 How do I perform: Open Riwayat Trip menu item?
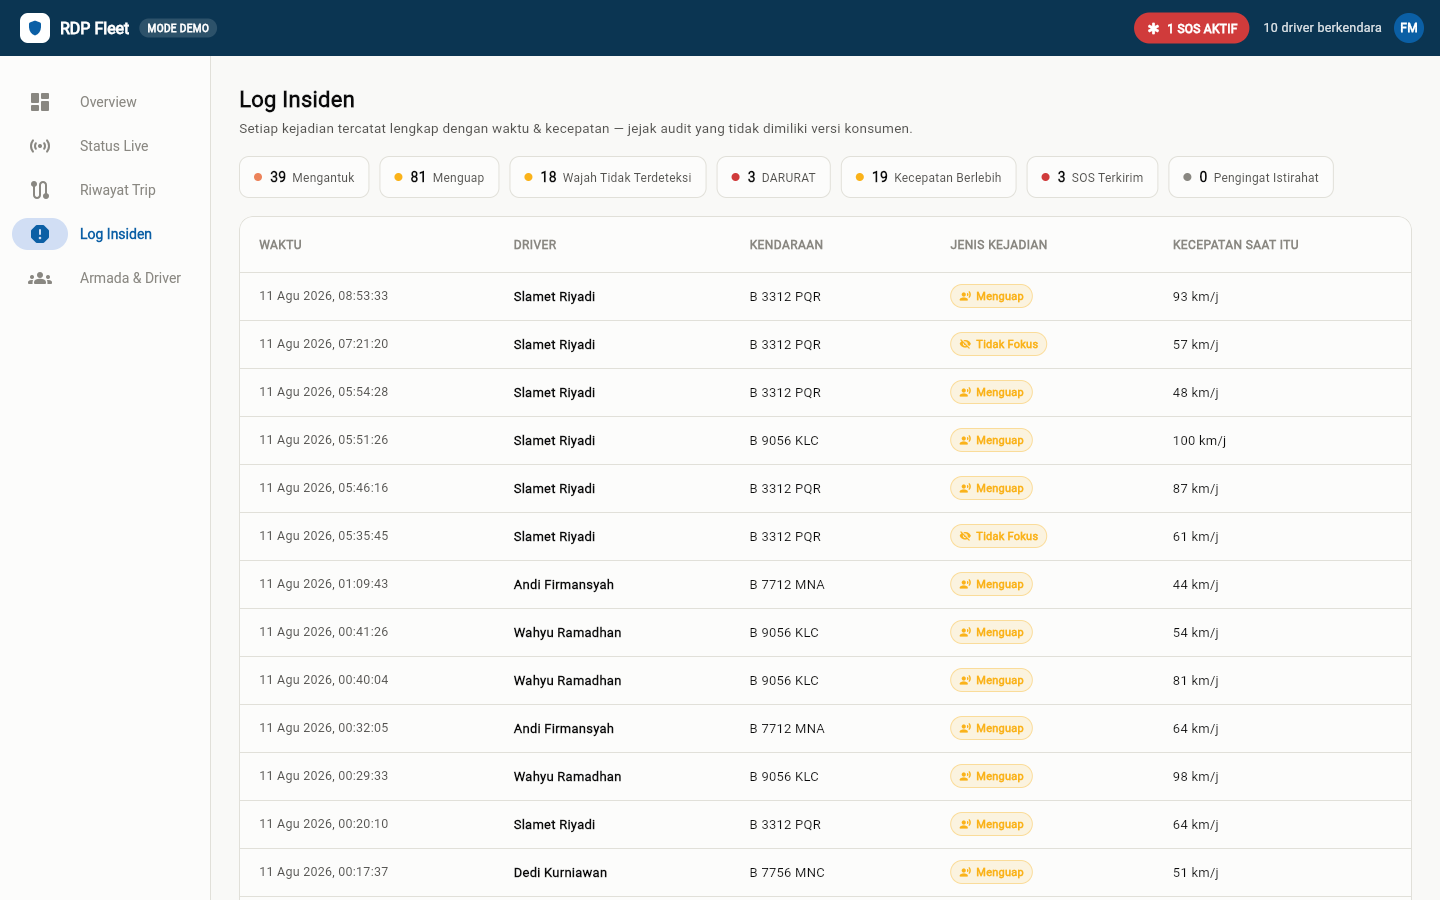coord(118,190)
